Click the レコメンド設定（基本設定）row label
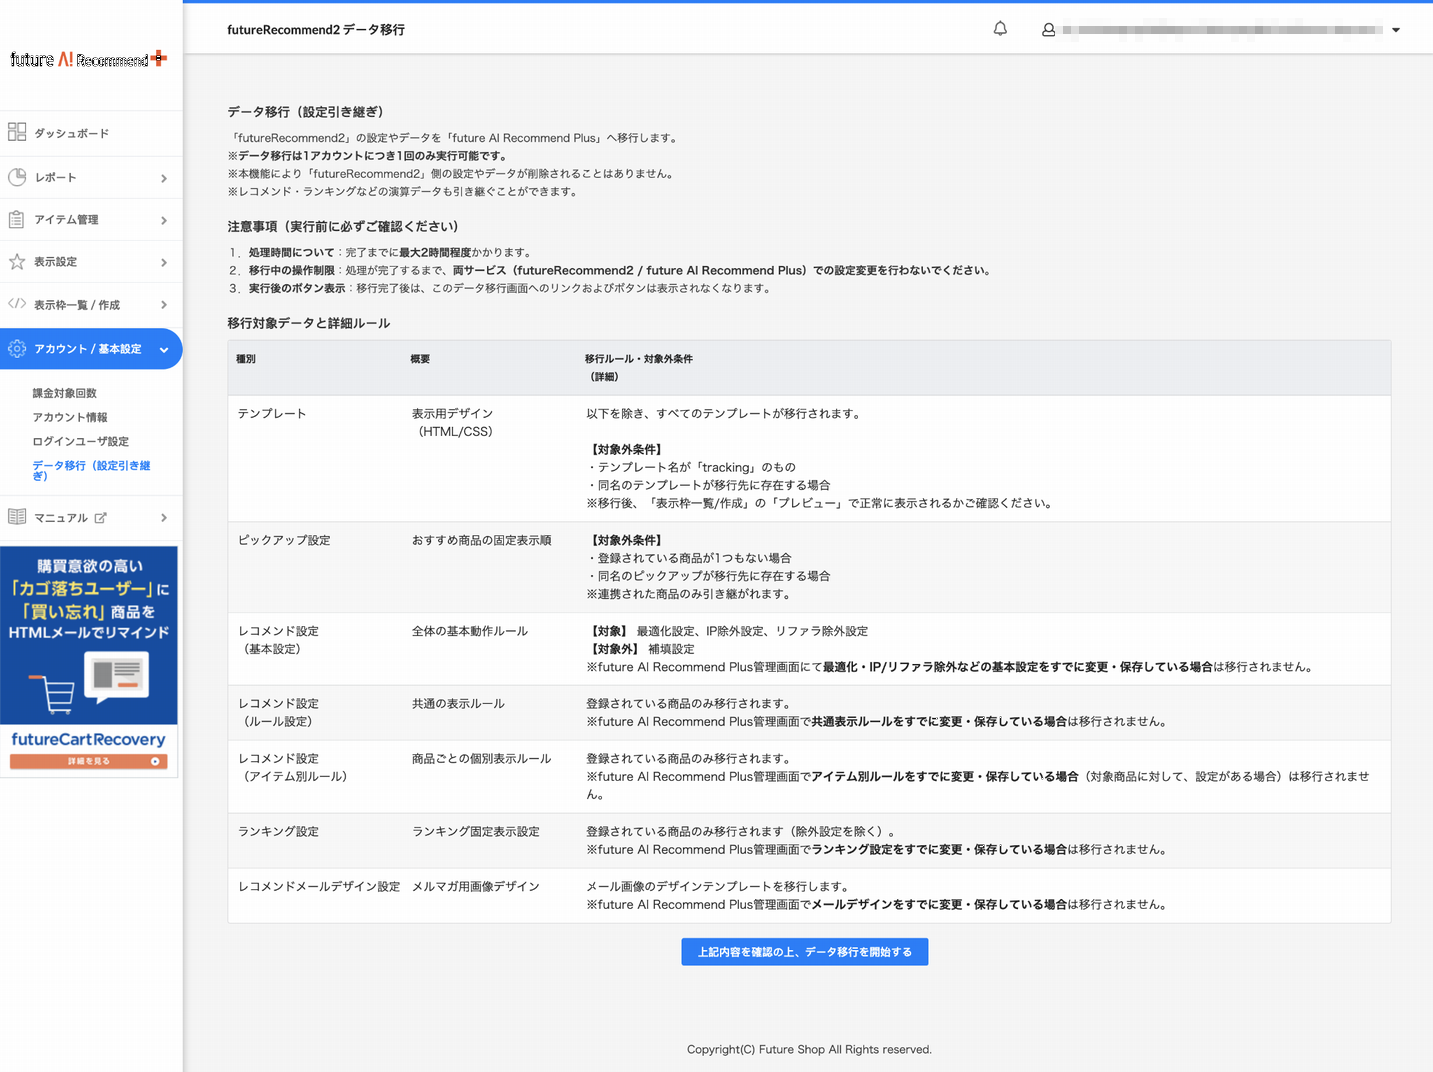The width and height of the screenshot is (1433, 1072). [x=278, y=640]
